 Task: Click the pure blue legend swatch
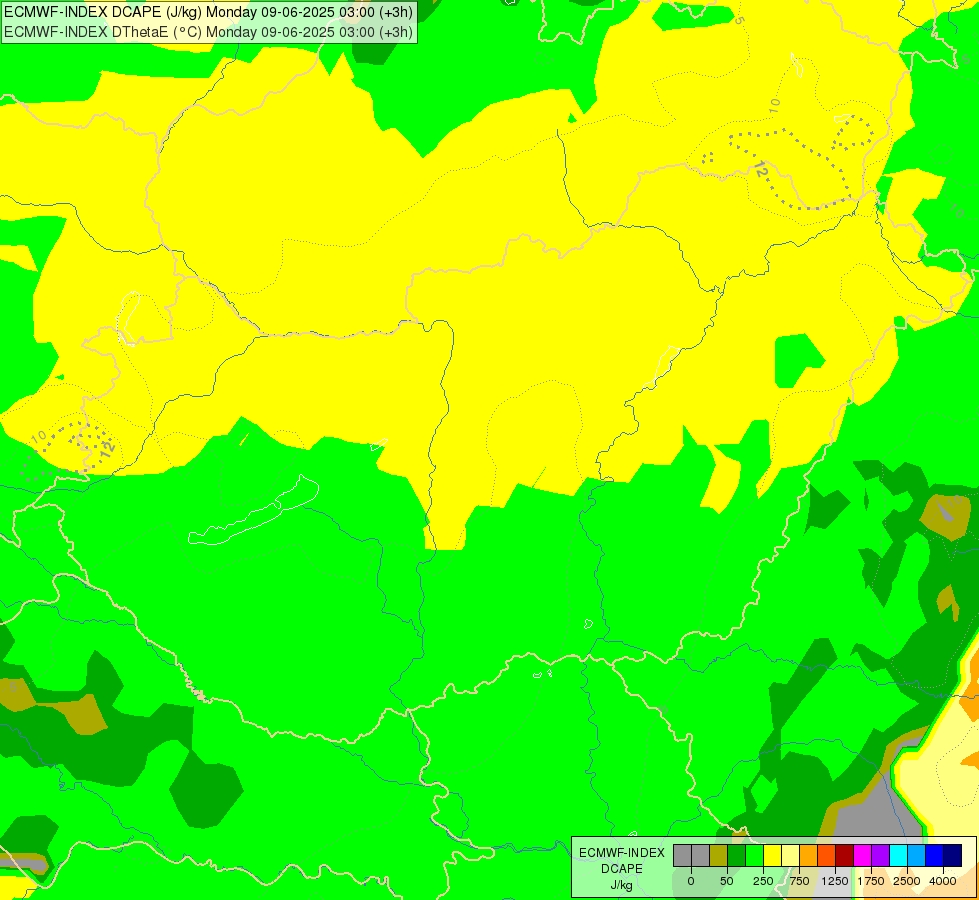coord(935,855)
